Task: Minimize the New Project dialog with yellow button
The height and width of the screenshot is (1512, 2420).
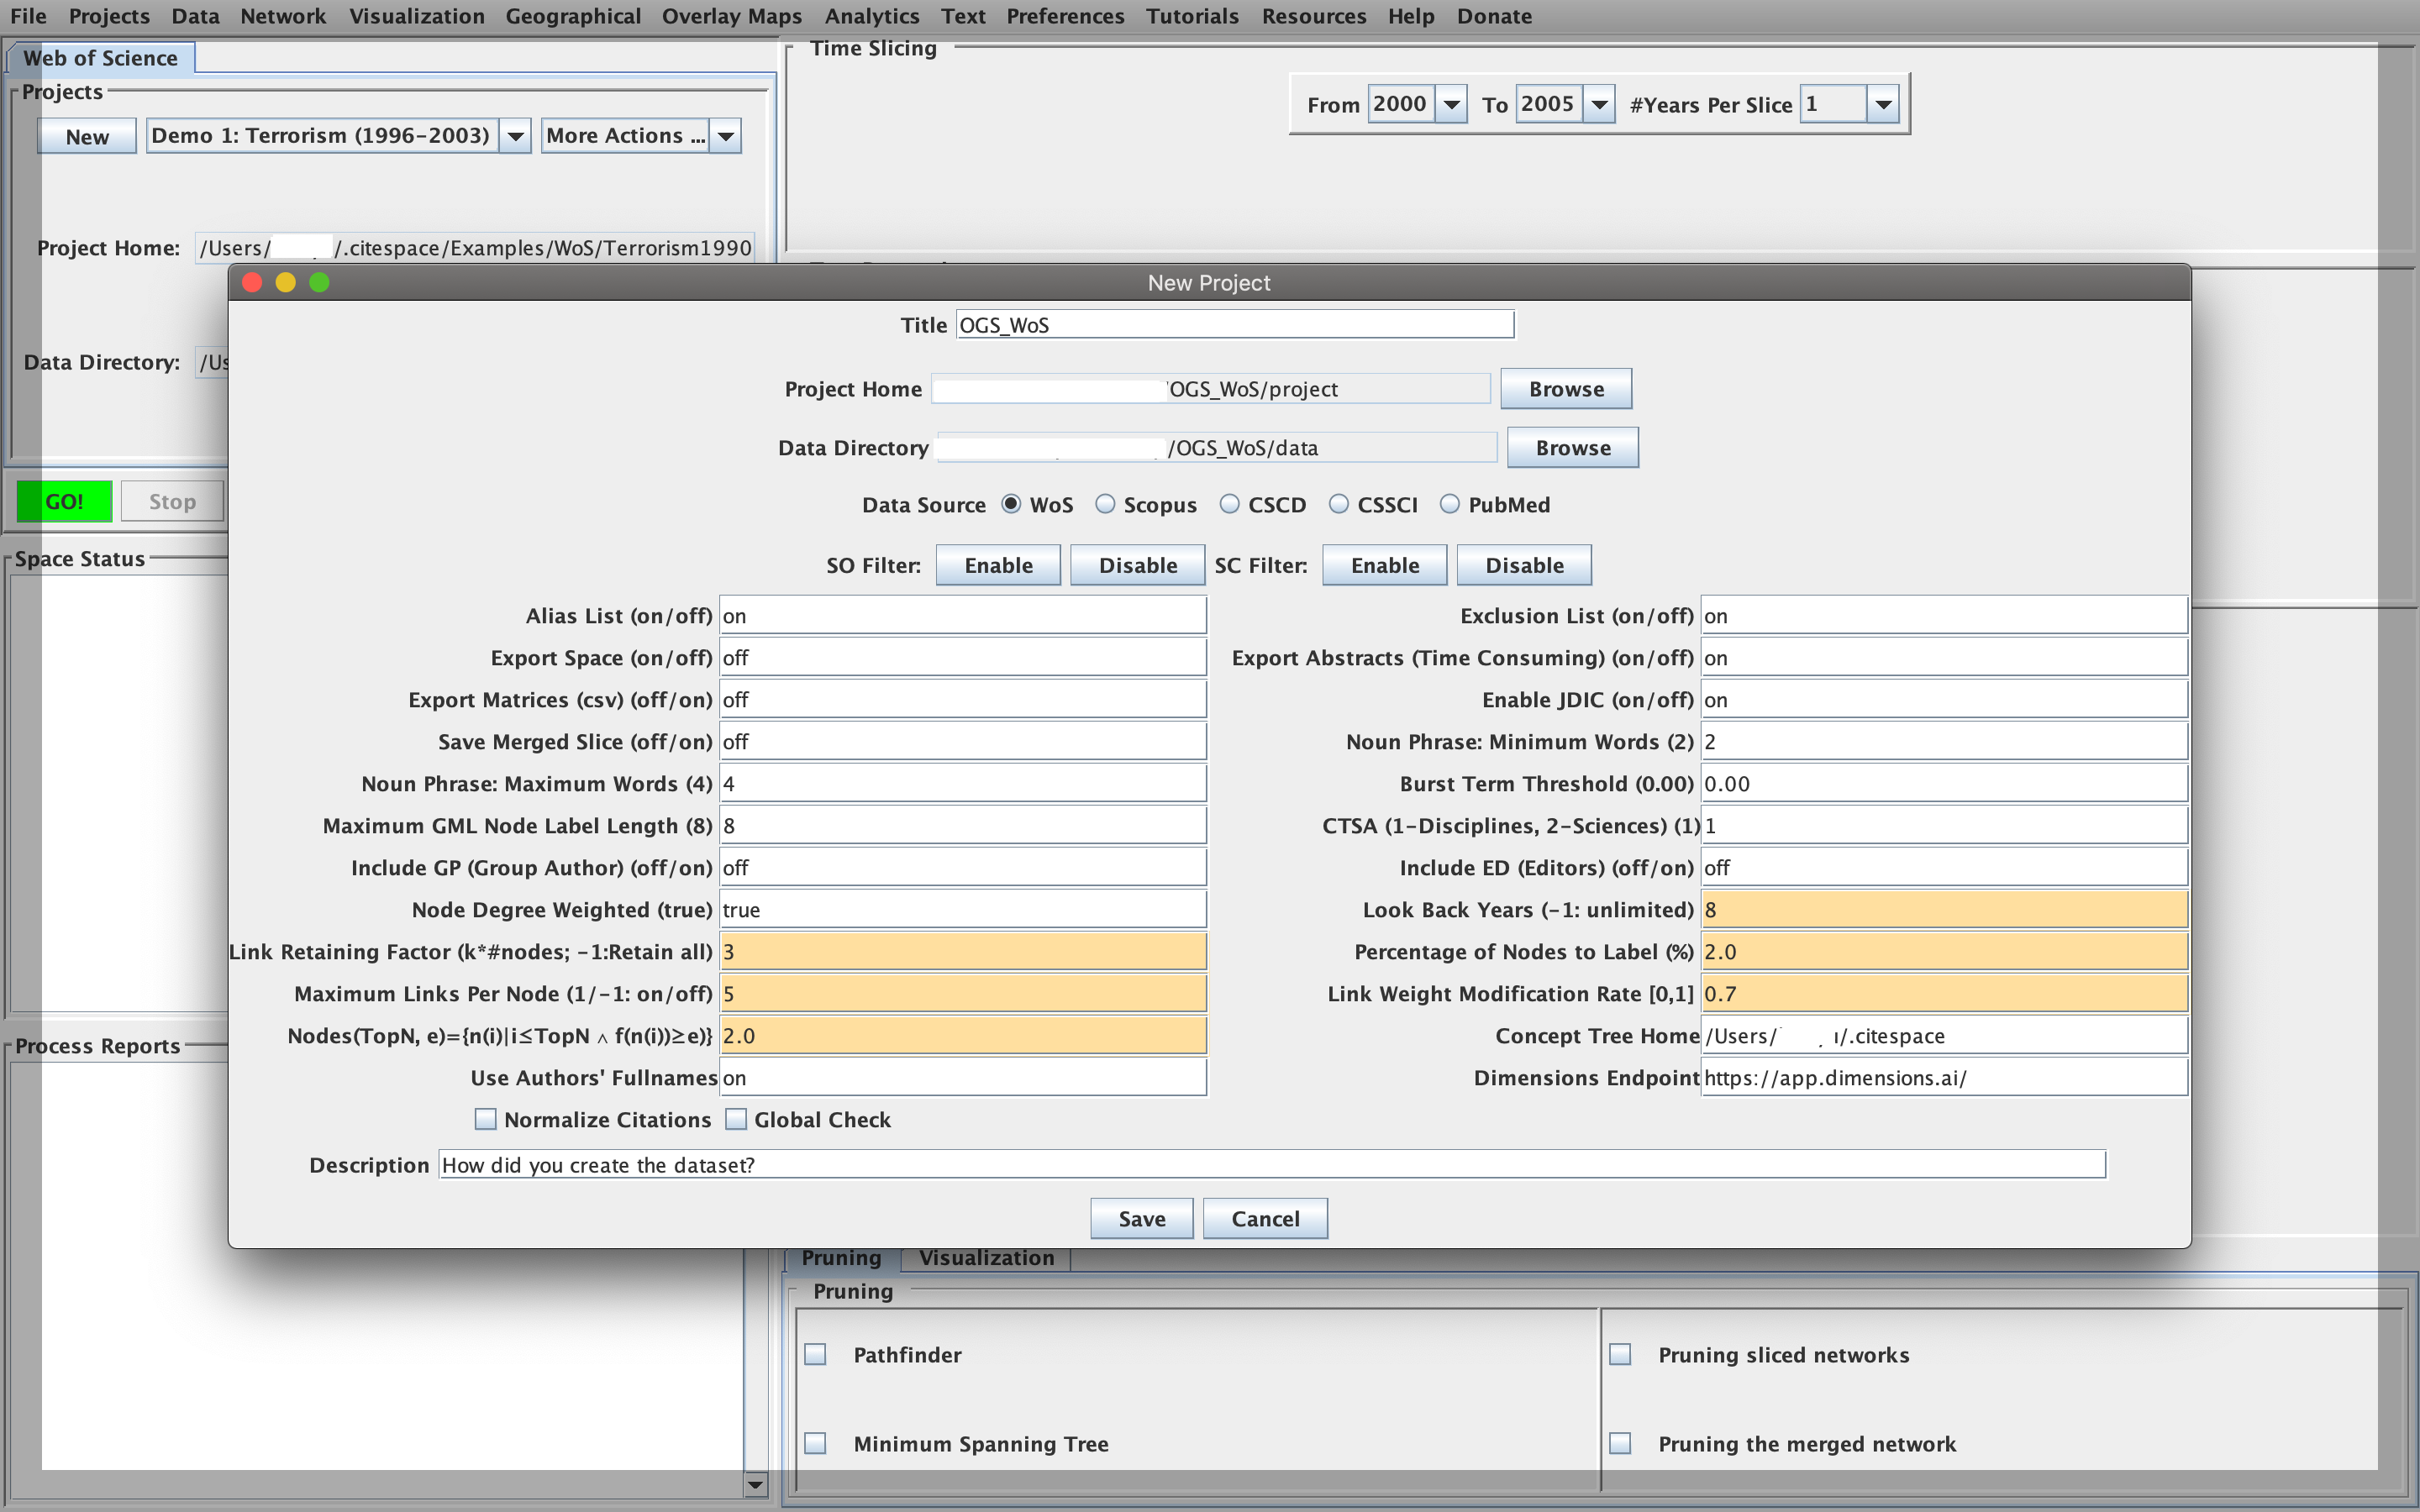Action: 286,283
